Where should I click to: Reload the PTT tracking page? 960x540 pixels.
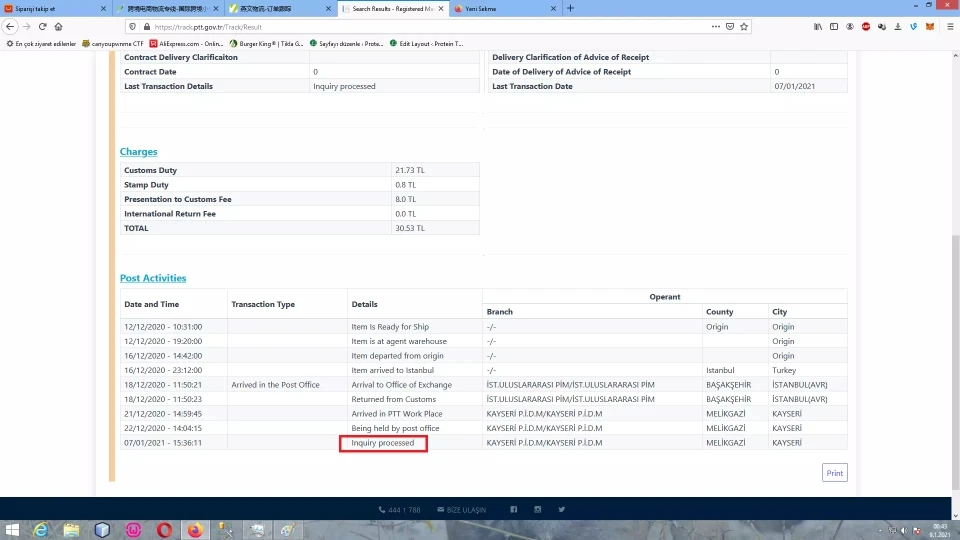coord(42,26)
